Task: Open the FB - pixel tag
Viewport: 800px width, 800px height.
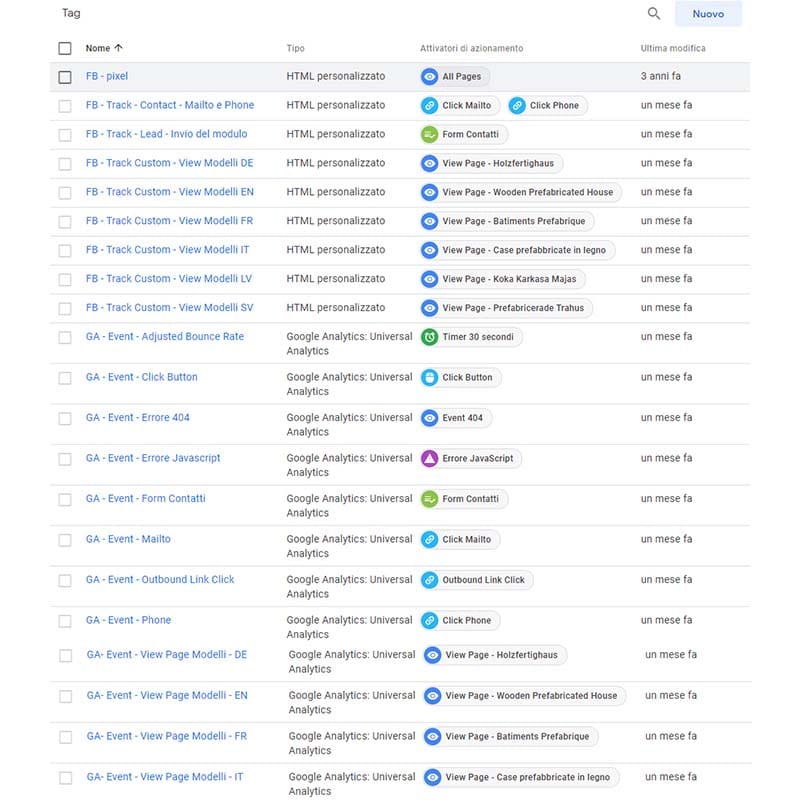Action: 107,76
